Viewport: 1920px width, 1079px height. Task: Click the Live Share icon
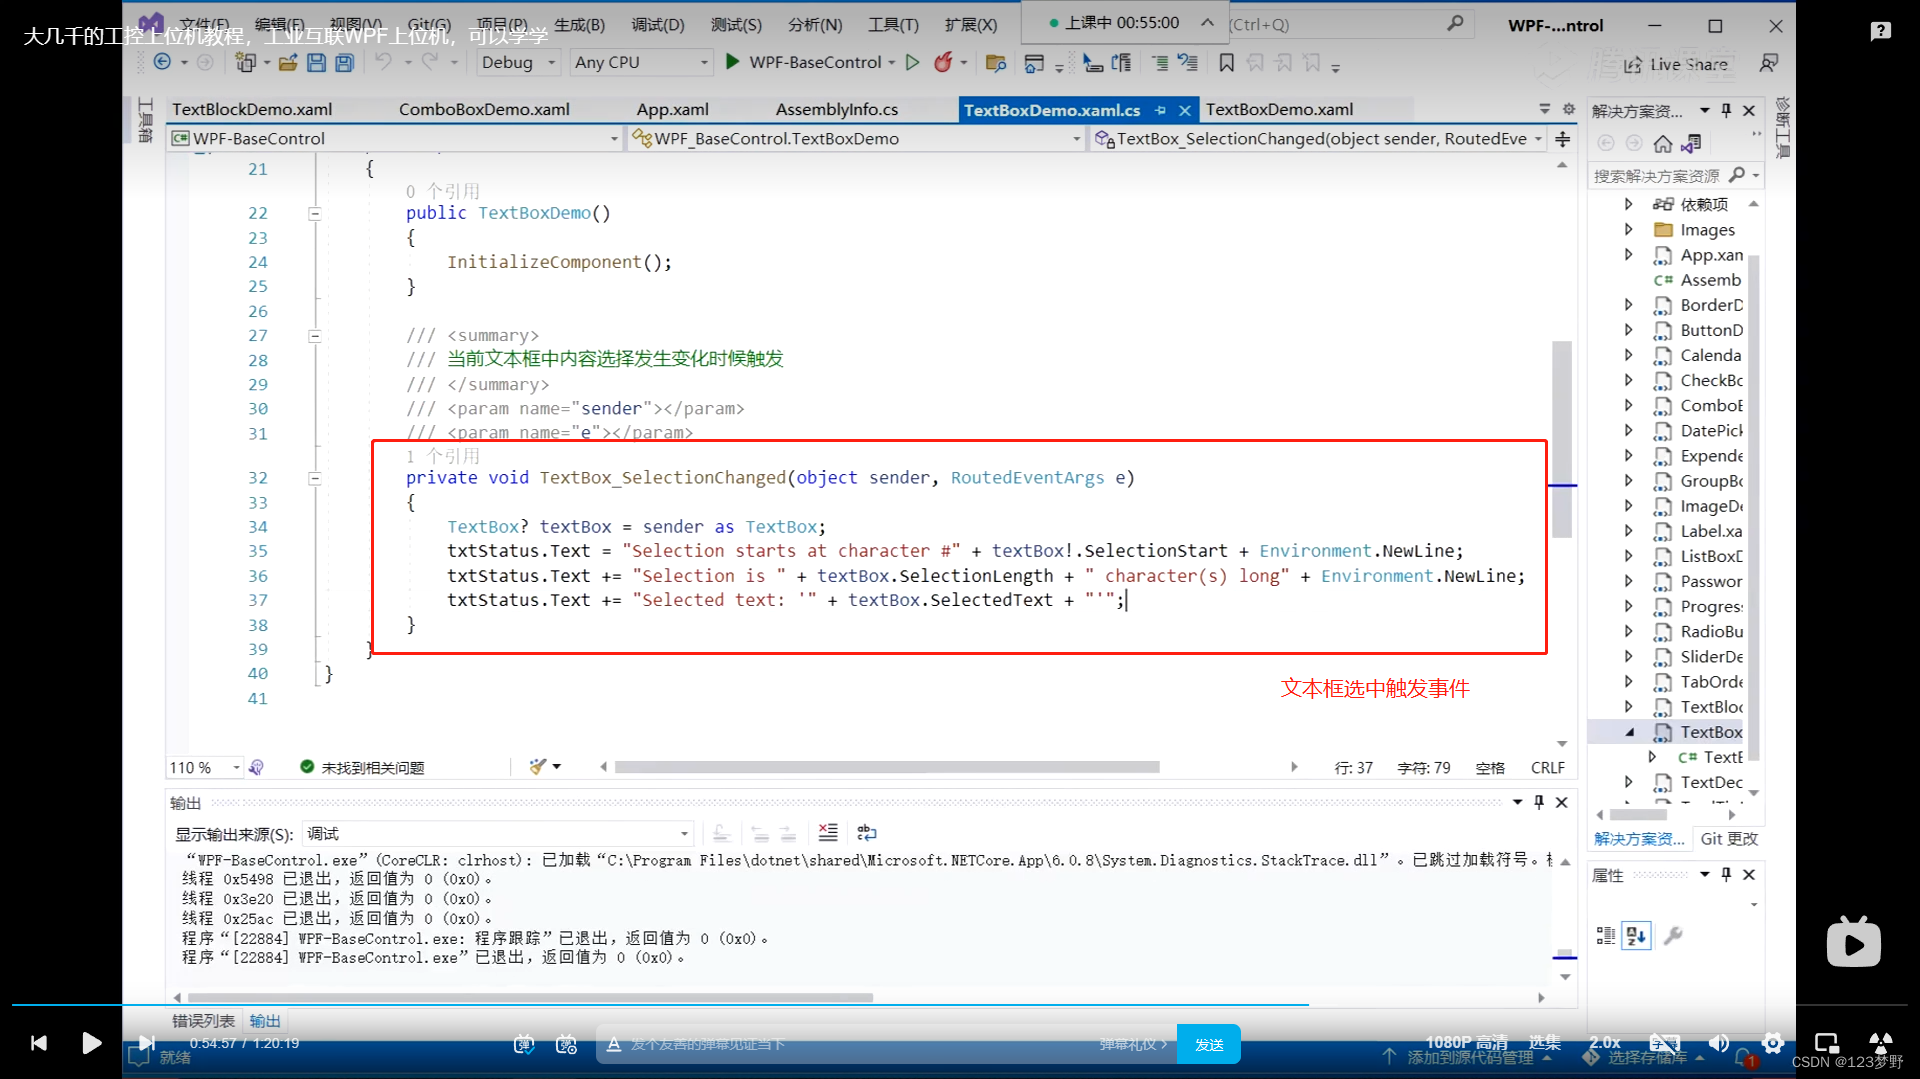[1634, 65]
